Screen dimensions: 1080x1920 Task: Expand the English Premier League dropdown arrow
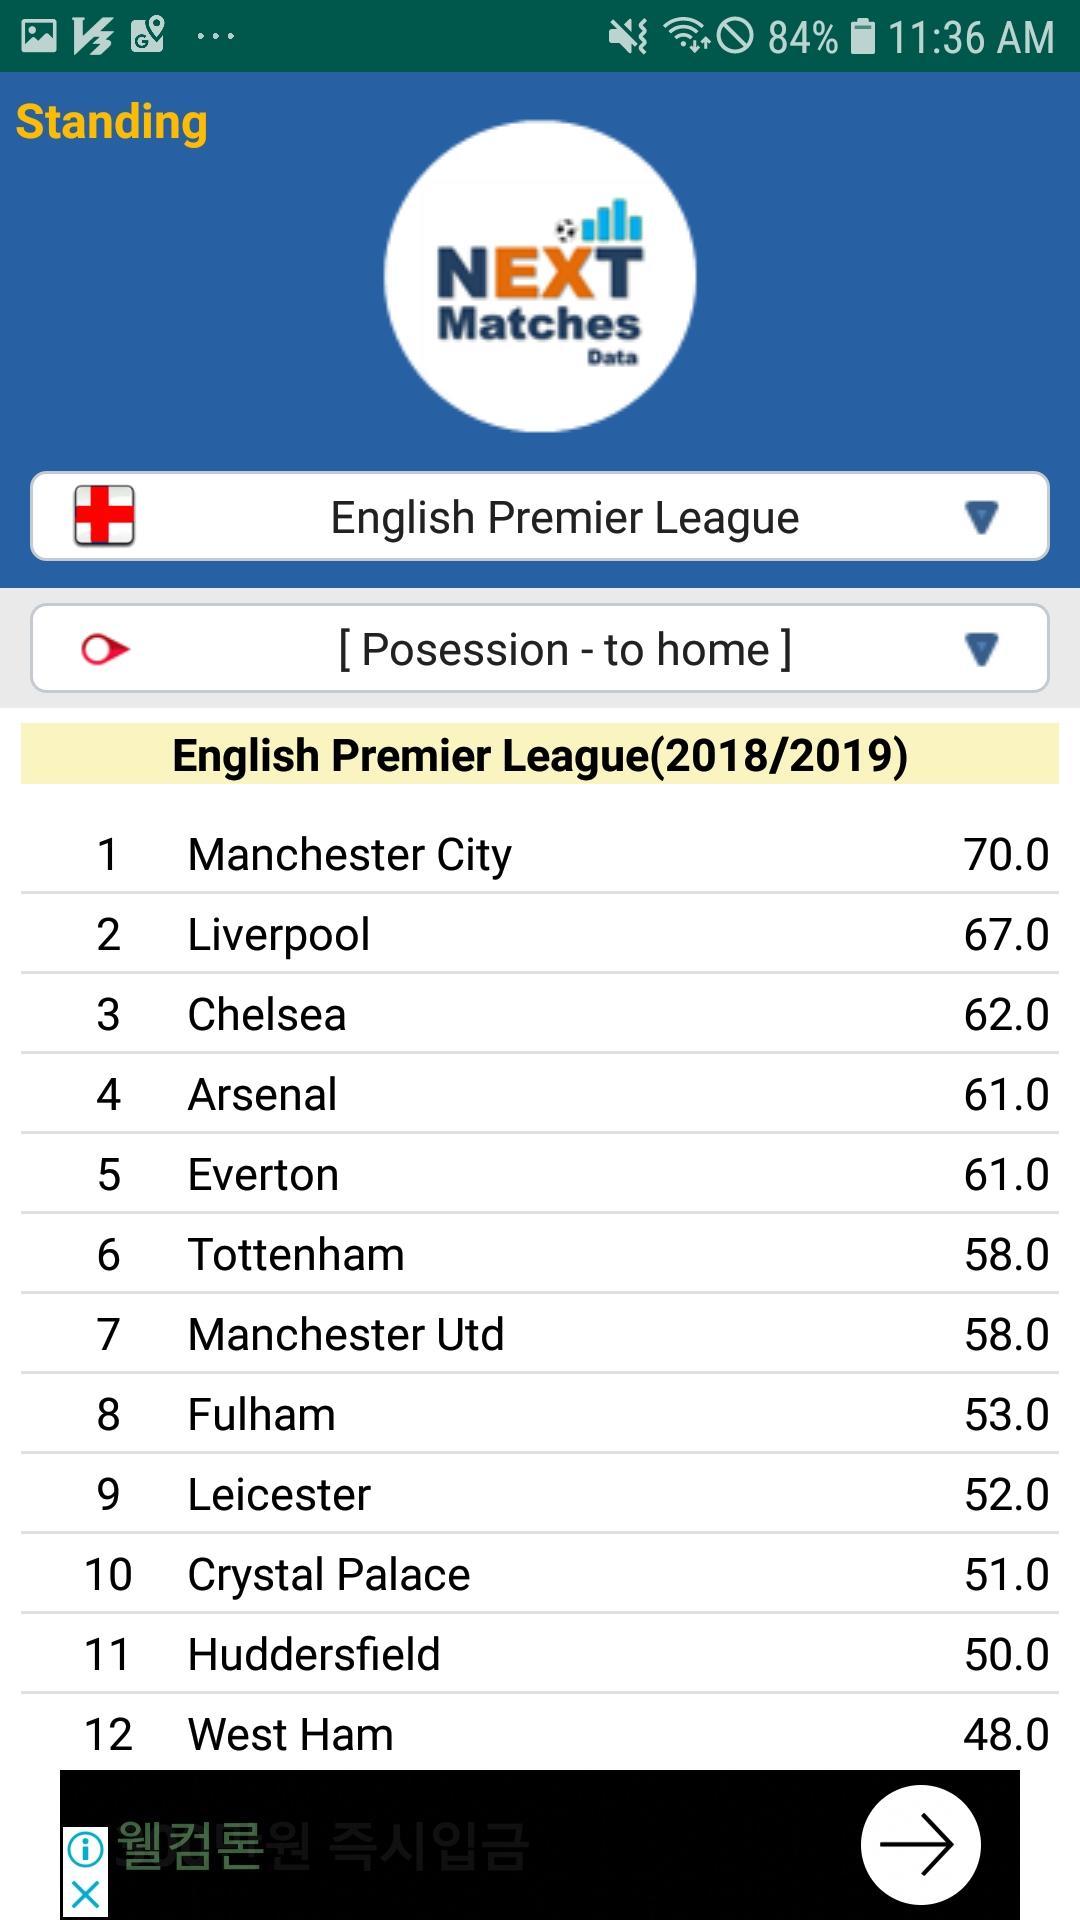981,517
